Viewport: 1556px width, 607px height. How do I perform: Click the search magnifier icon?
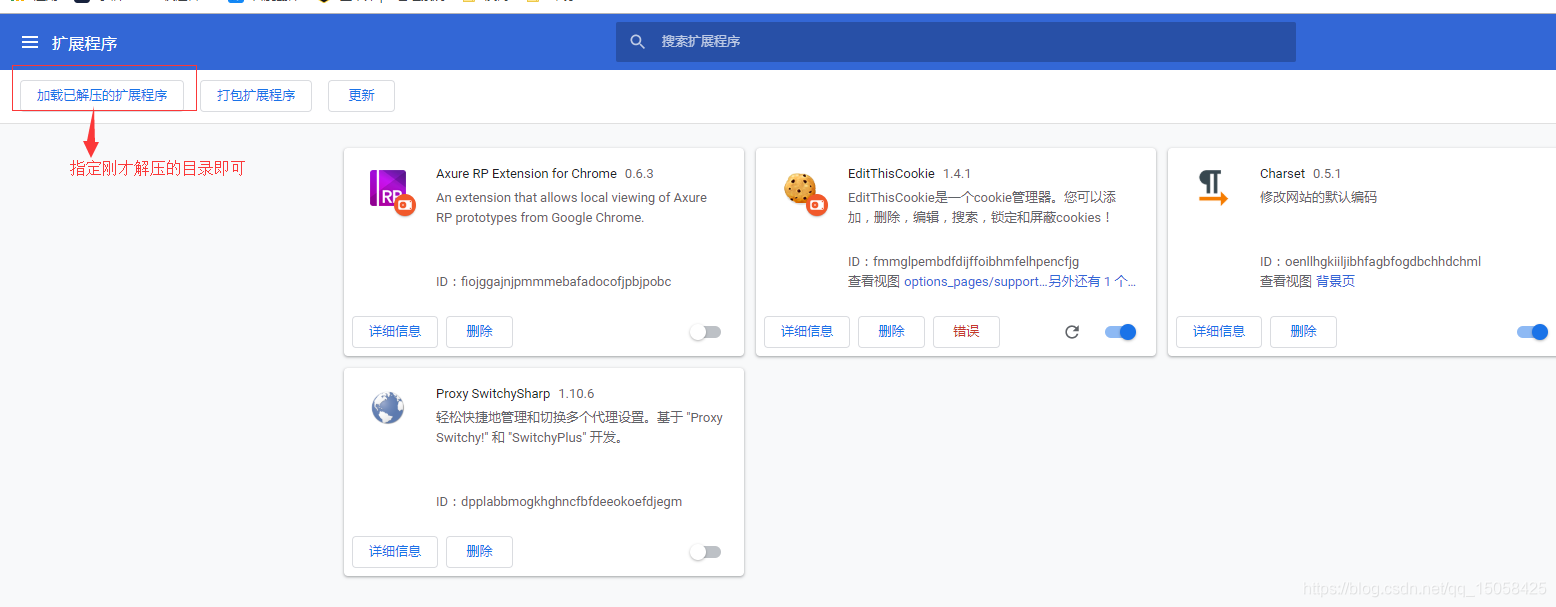coord(638,42)
